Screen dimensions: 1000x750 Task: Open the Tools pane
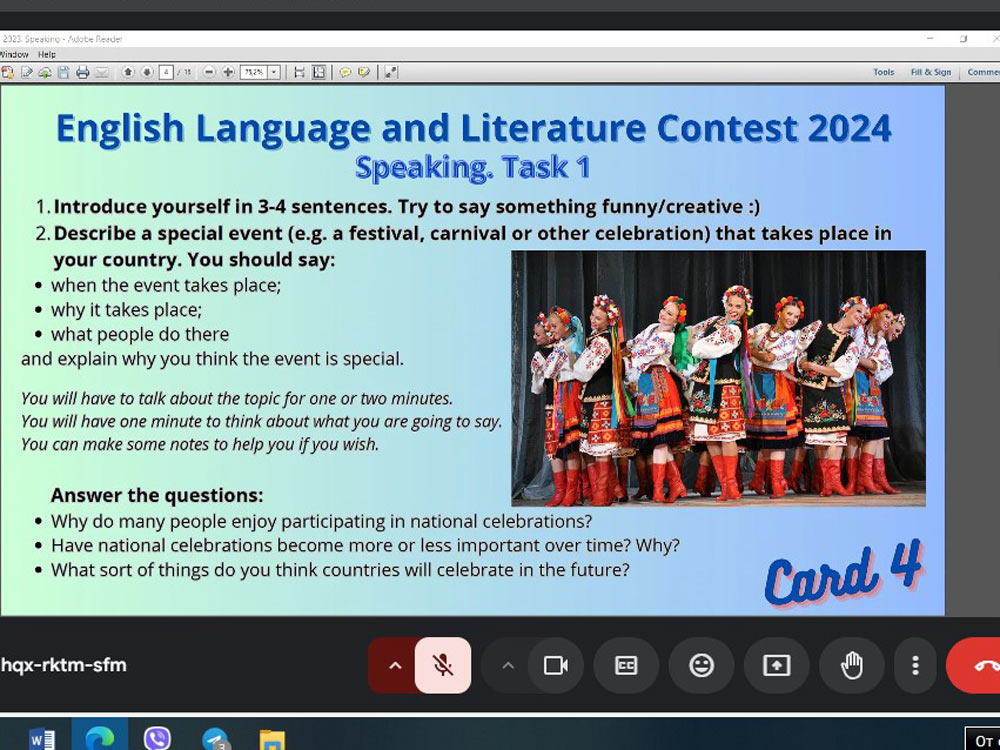tap(883, 72)
